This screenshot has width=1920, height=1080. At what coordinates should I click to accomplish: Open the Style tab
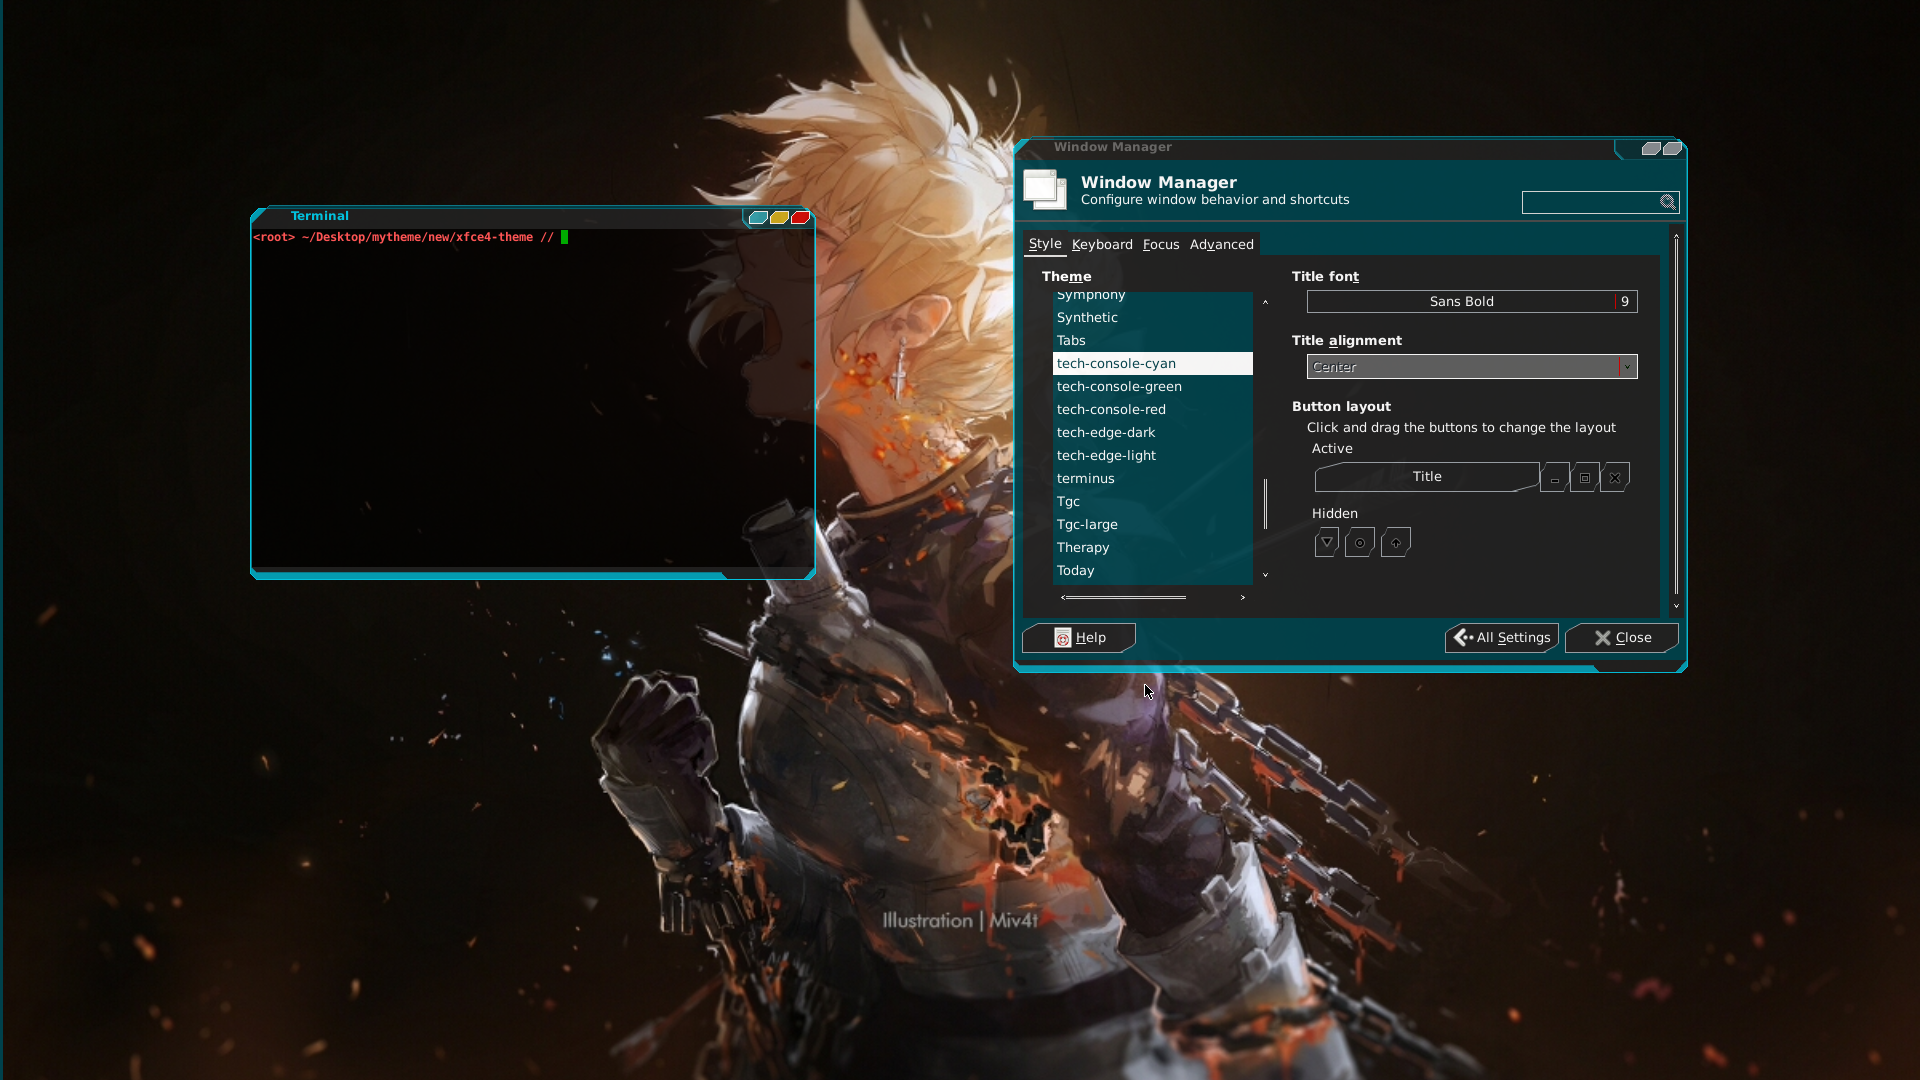(1045, 244)
